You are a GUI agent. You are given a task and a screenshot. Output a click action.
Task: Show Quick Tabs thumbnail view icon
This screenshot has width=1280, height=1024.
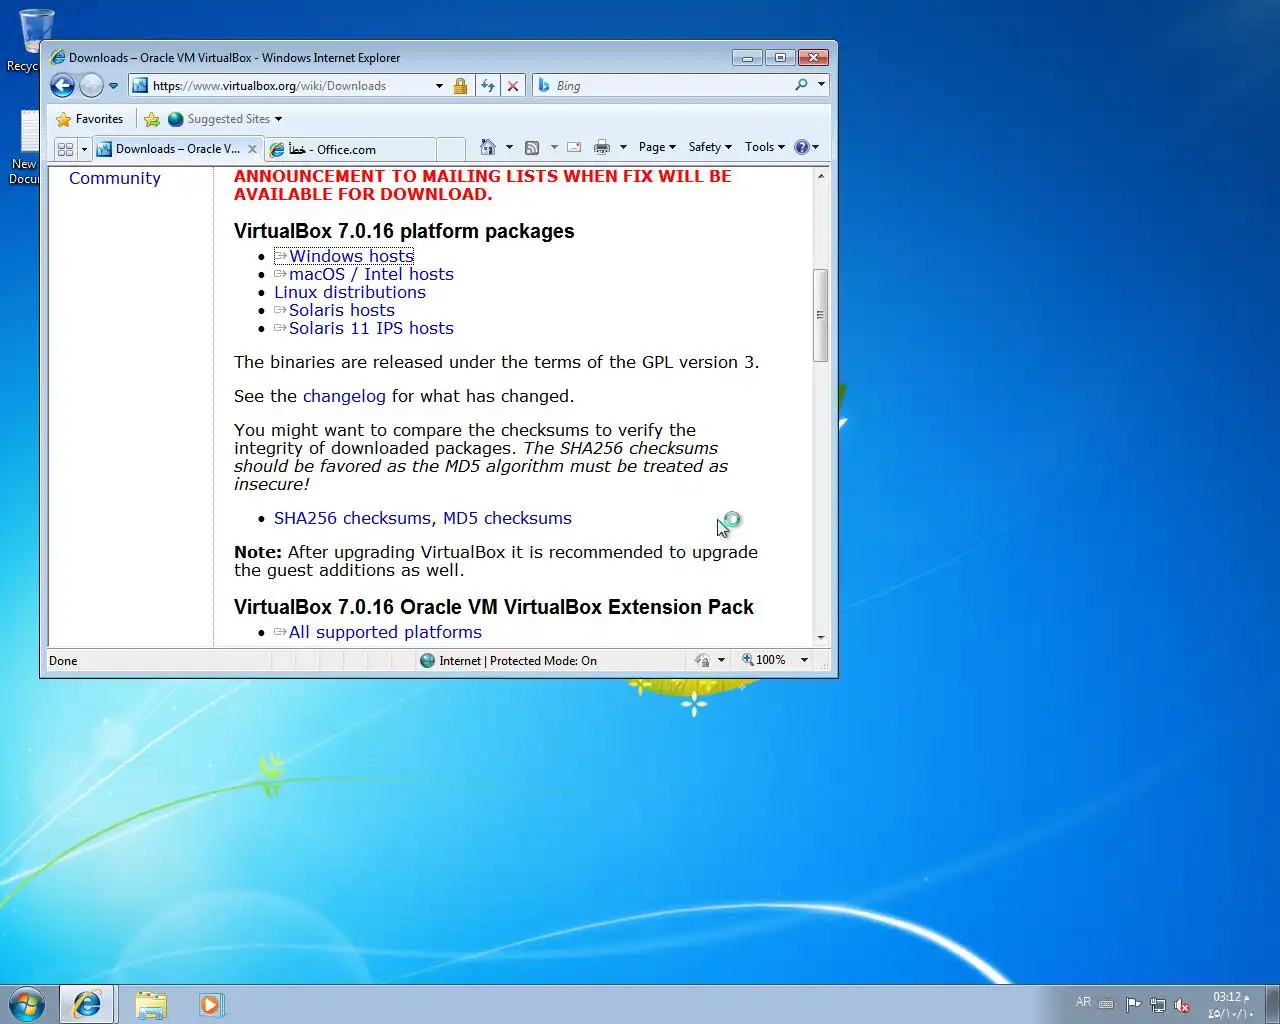point(66,149)
